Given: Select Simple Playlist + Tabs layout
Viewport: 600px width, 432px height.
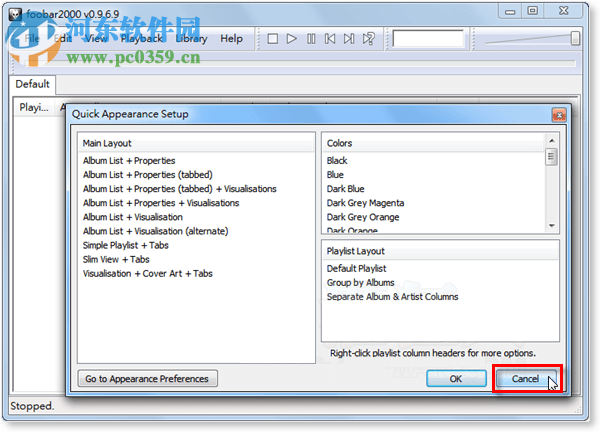Looking at the screenshot, I should pyautogui.click(x=126, y=246).
